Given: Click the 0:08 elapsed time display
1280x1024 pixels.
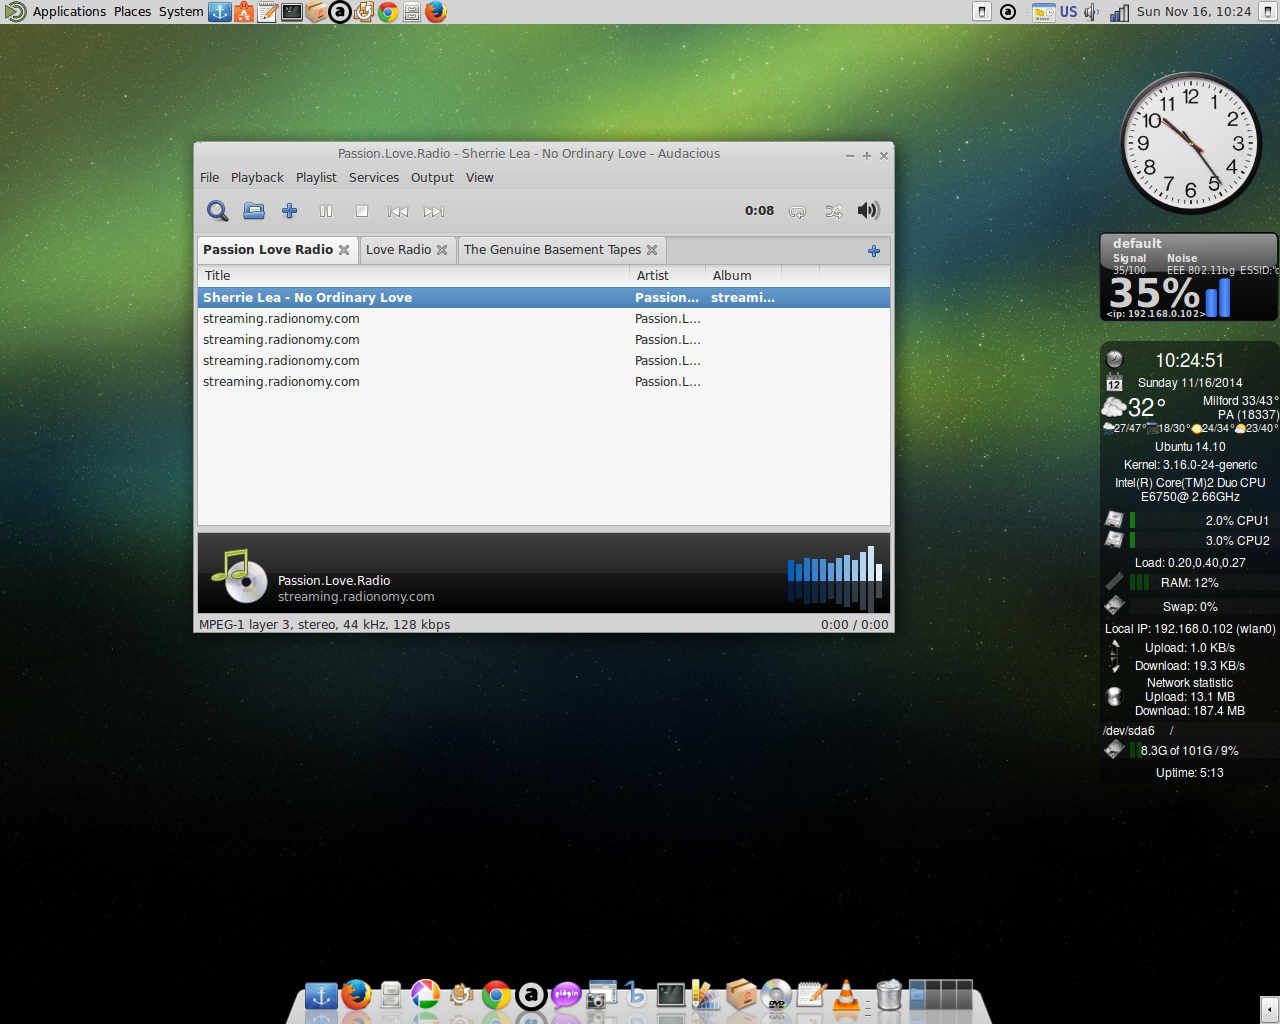Looking at the screenshot, I should tap(759, 211).
